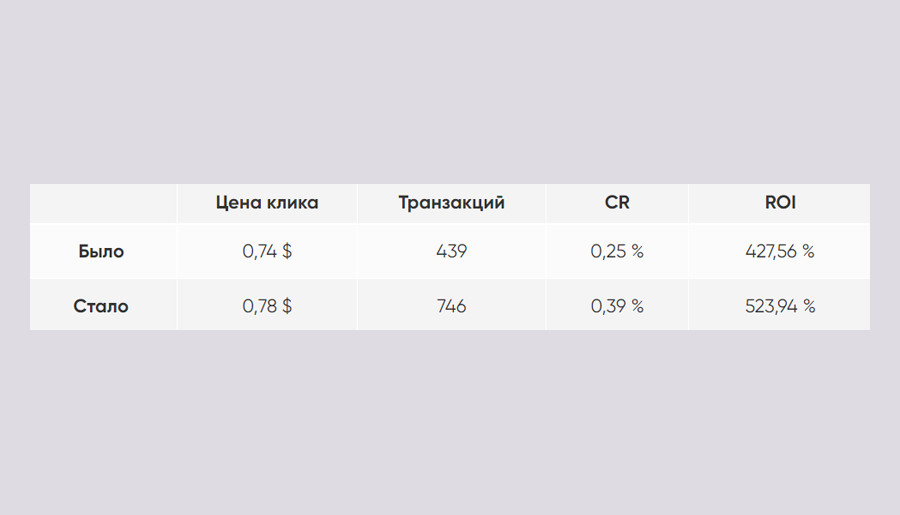
Task: Click the 0,39 % CR cell
Action: point(617,306)
